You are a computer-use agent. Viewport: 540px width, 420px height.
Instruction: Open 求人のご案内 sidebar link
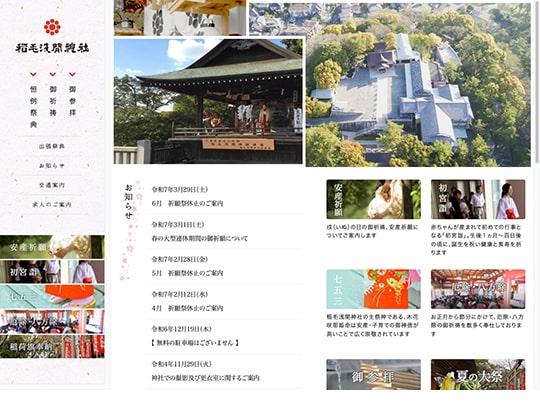(x=52, y=204)
